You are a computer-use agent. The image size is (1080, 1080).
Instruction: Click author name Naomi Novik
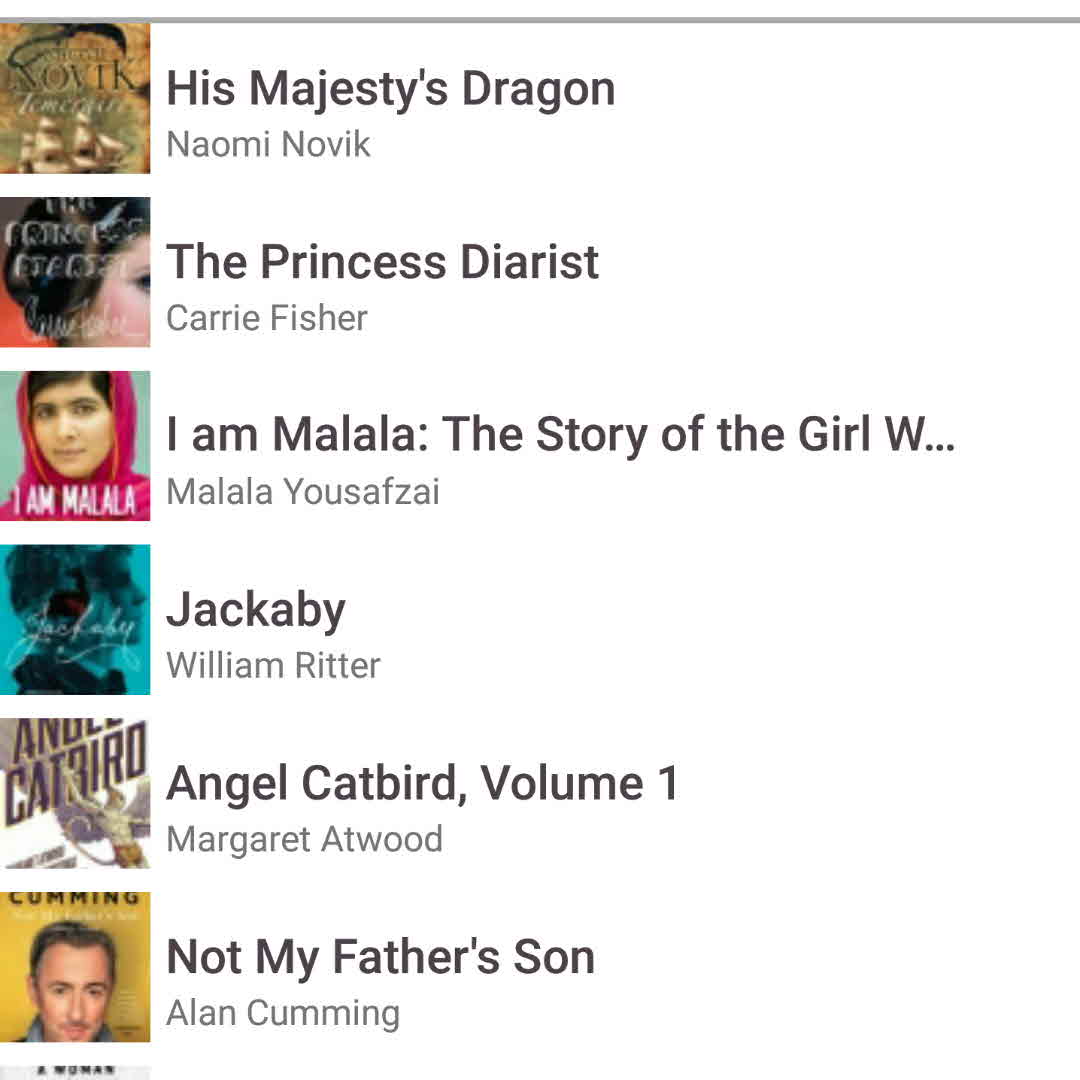[268, 144]
